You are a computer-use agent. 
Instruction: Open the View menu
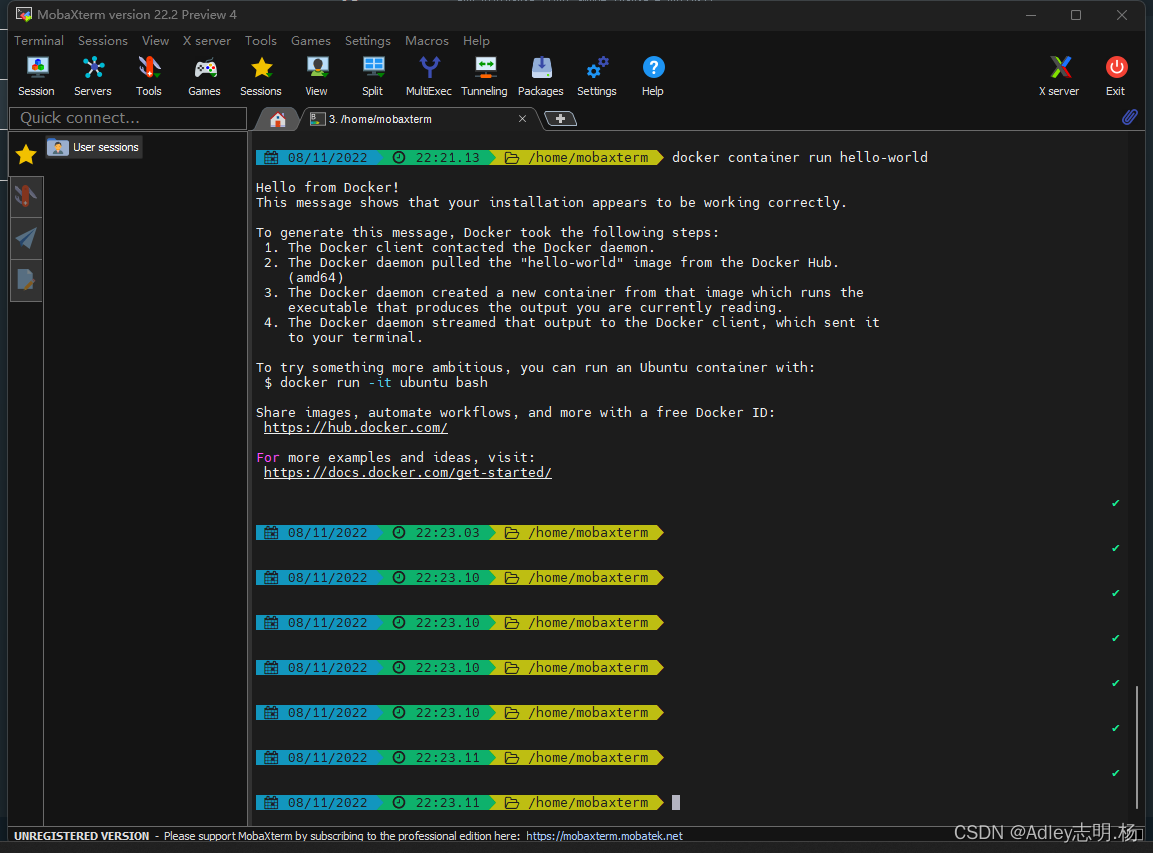coord(155,40)
